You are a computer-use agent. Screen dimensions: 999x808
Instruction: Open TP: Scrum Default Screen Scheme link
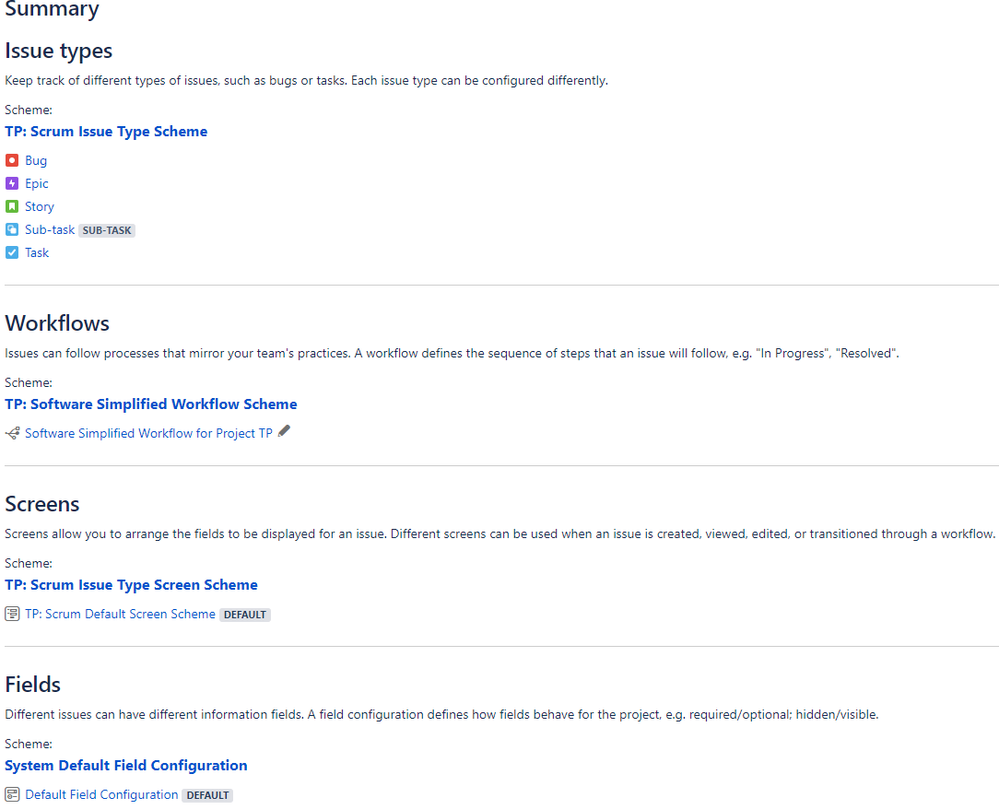pos(120,614)
